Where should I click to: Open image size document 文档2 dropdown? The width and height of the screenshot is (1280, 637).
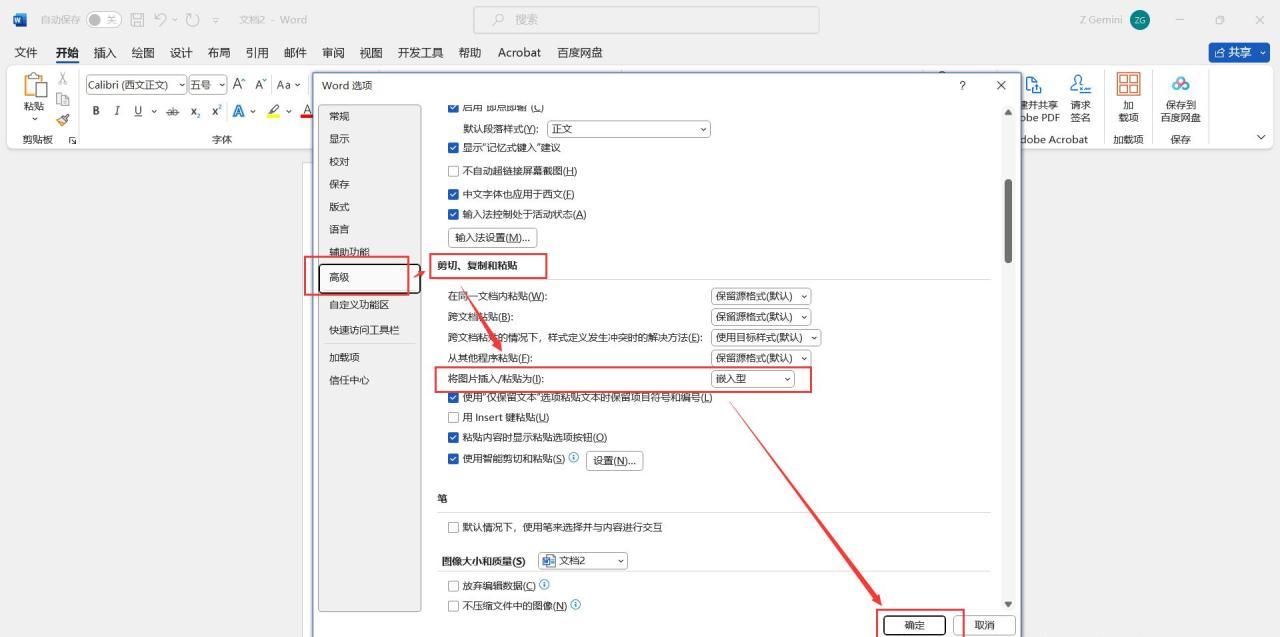tap(583, 561)
